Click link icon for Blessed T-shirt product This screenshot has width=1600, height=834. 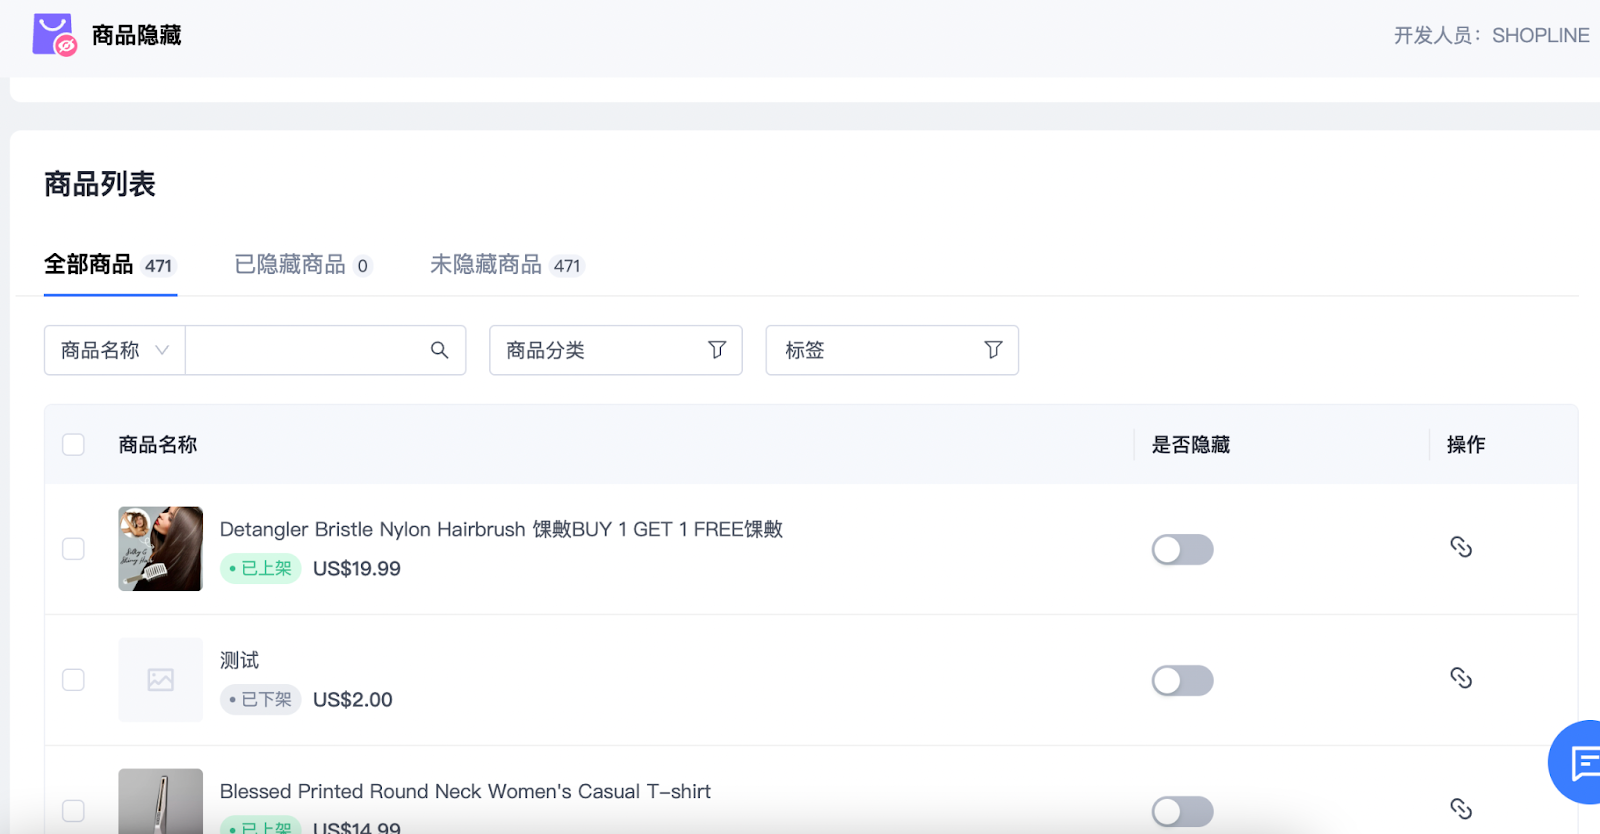pos(1461,808)
